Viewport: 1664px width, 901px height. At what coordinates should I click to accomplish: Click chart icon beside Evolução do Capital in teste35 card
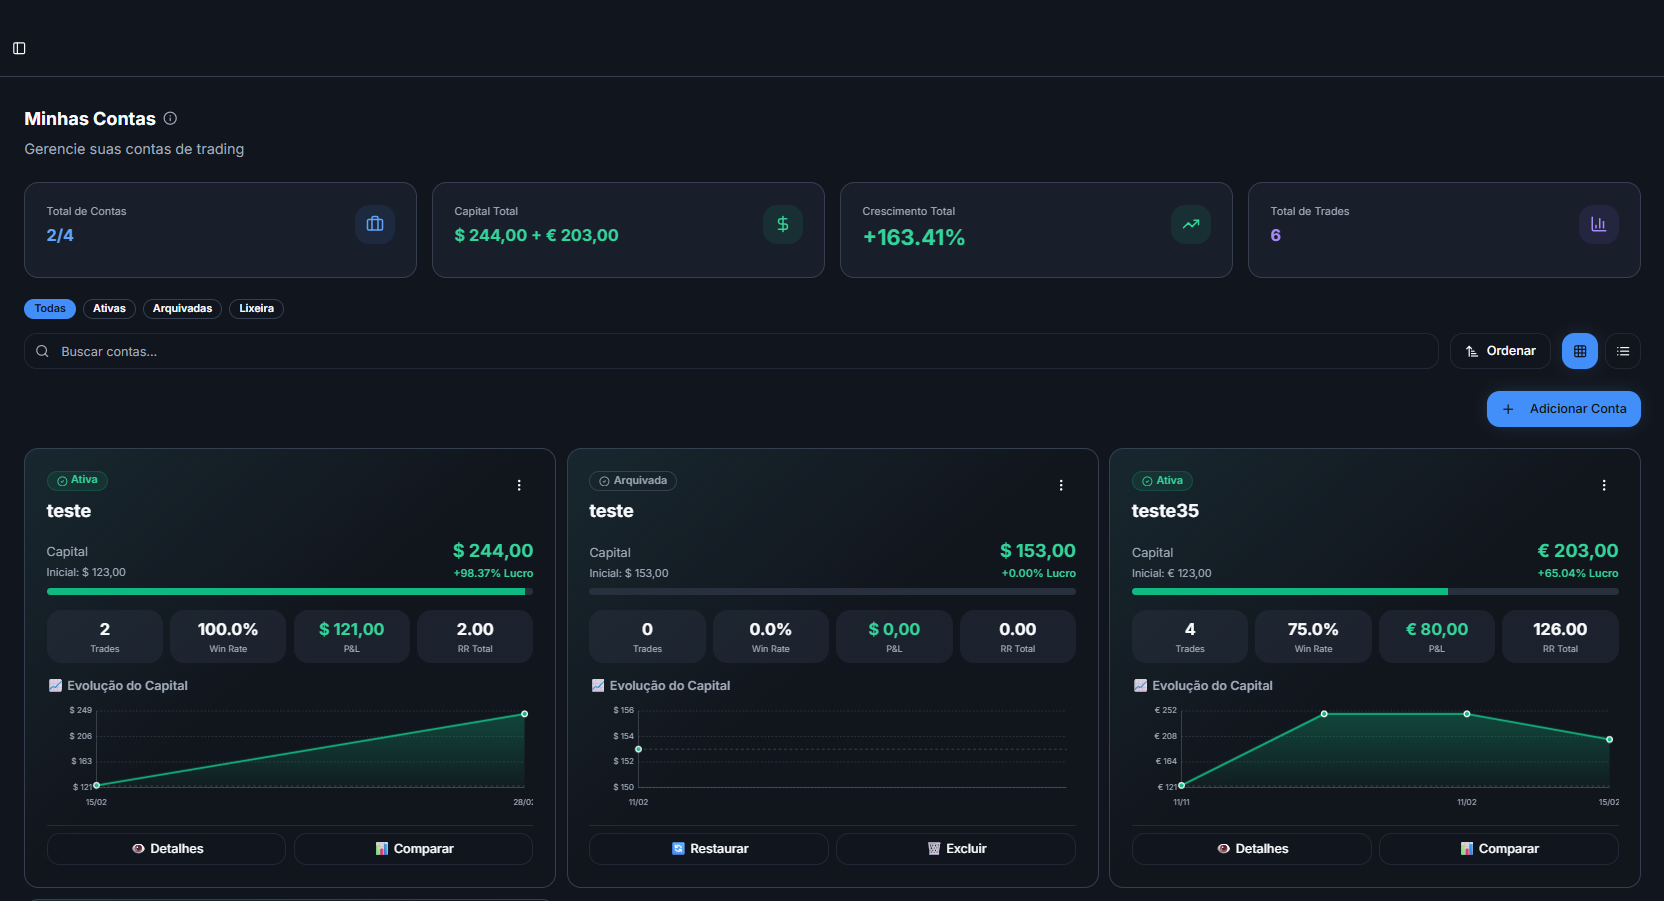click(1140, 686)
